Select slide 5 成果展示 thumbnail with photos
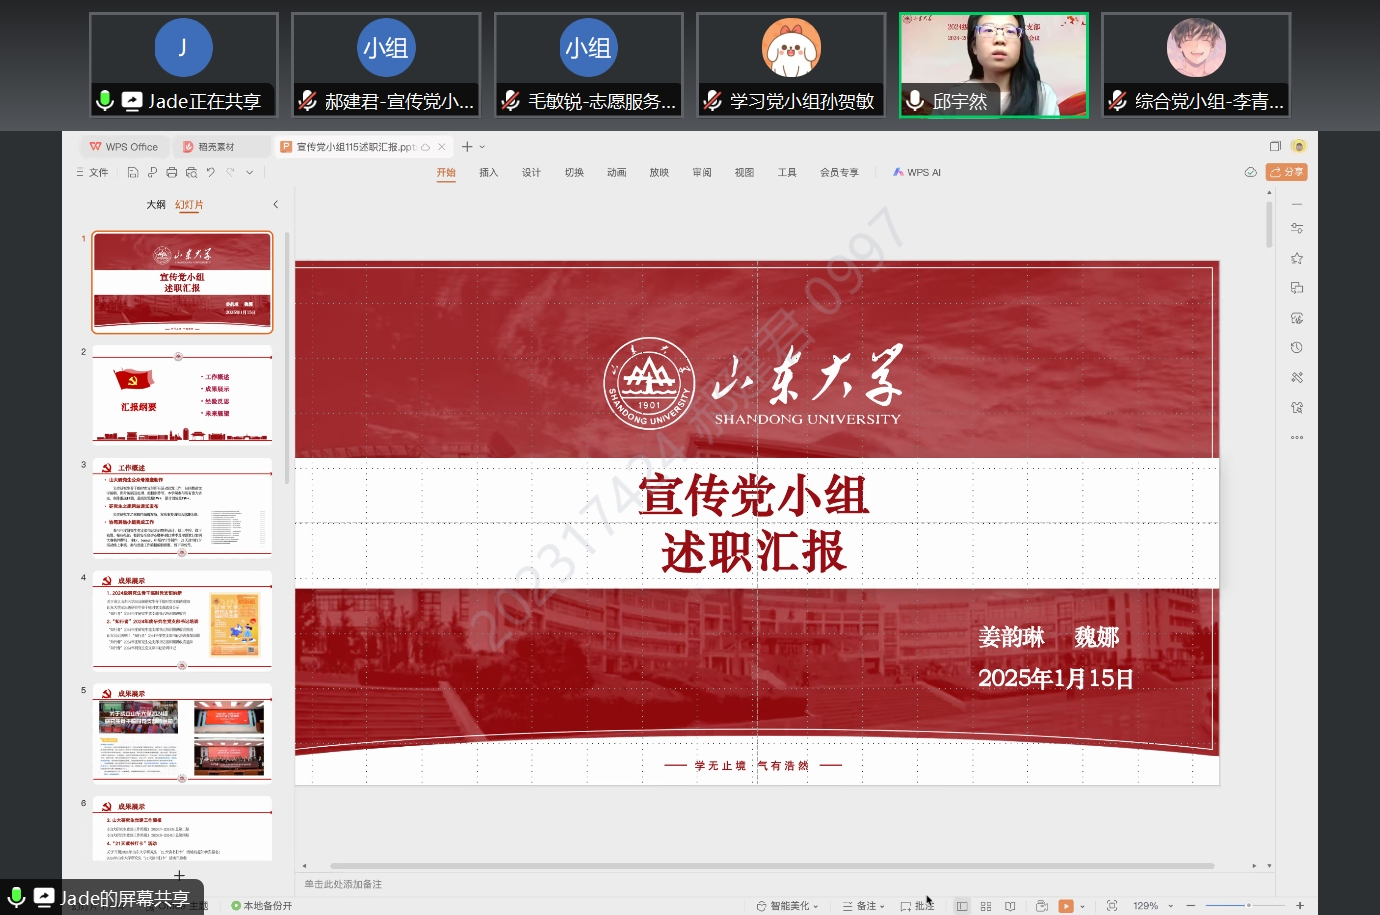Viewport: 1380px width, 915px height. pyautogui.click(x=182, y=733)
